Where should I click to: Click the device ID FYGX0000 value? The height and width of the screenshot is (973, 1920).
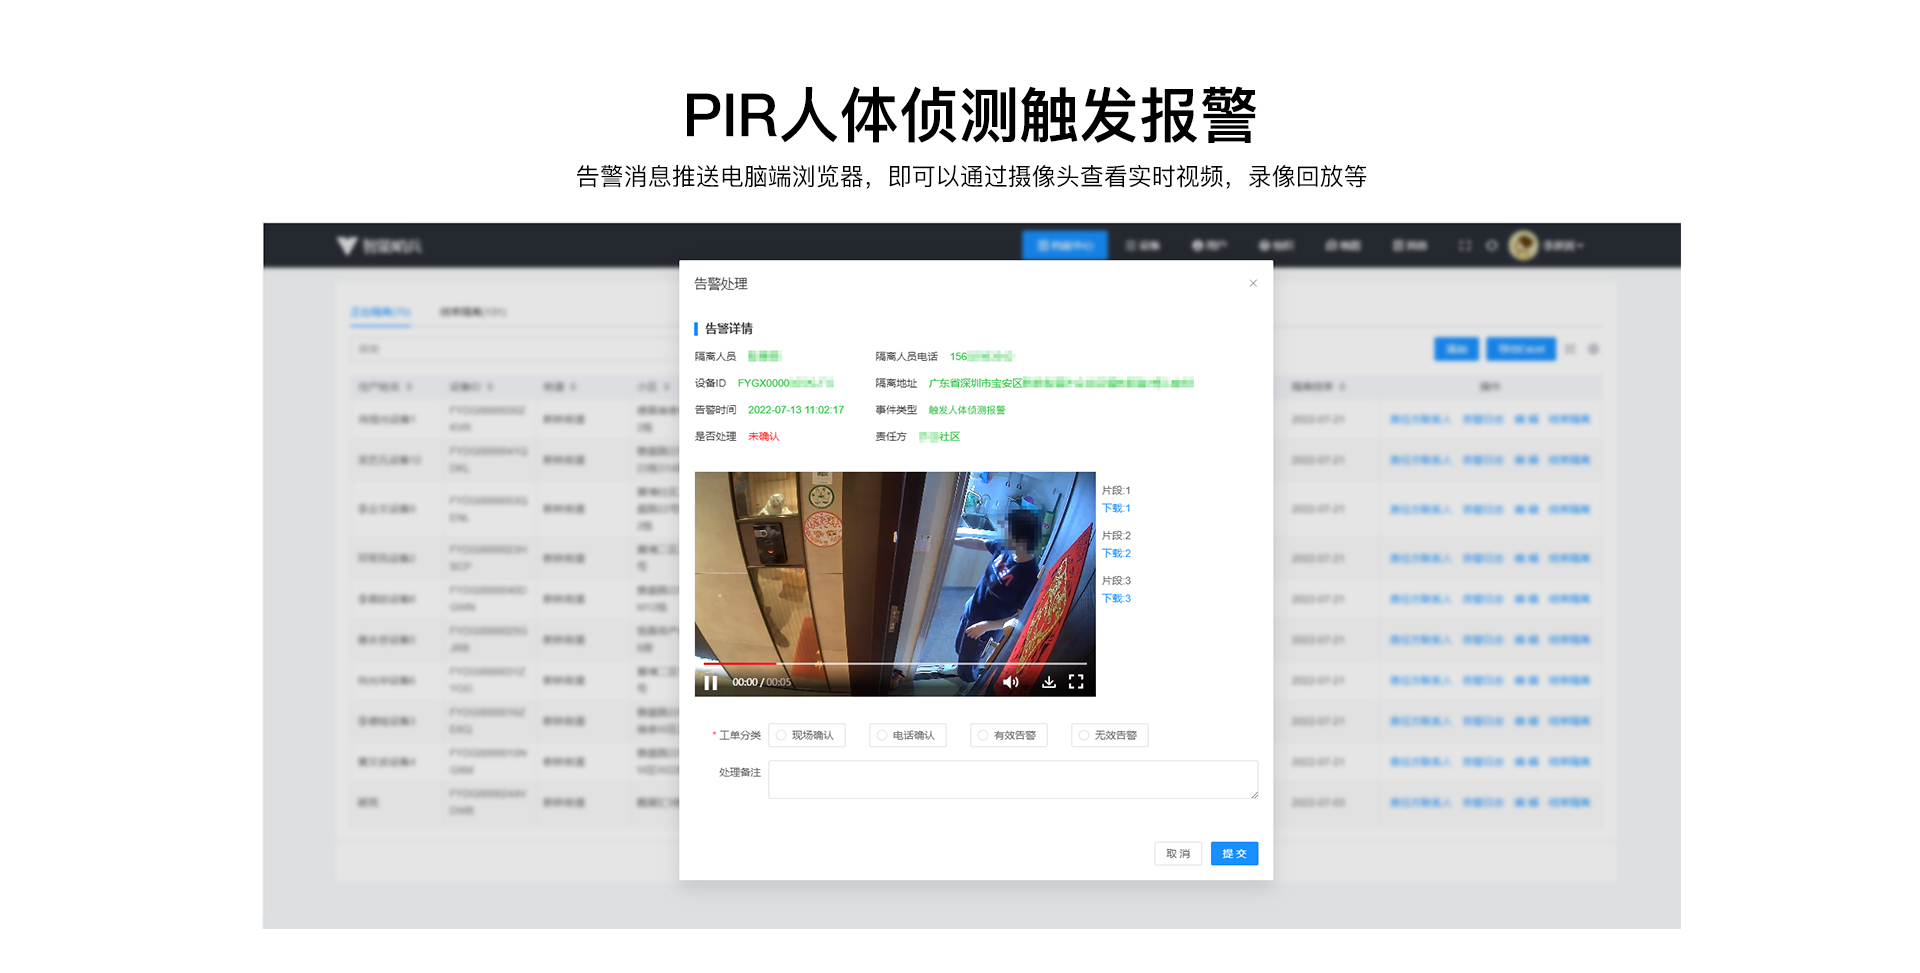(x=786, y=383)
